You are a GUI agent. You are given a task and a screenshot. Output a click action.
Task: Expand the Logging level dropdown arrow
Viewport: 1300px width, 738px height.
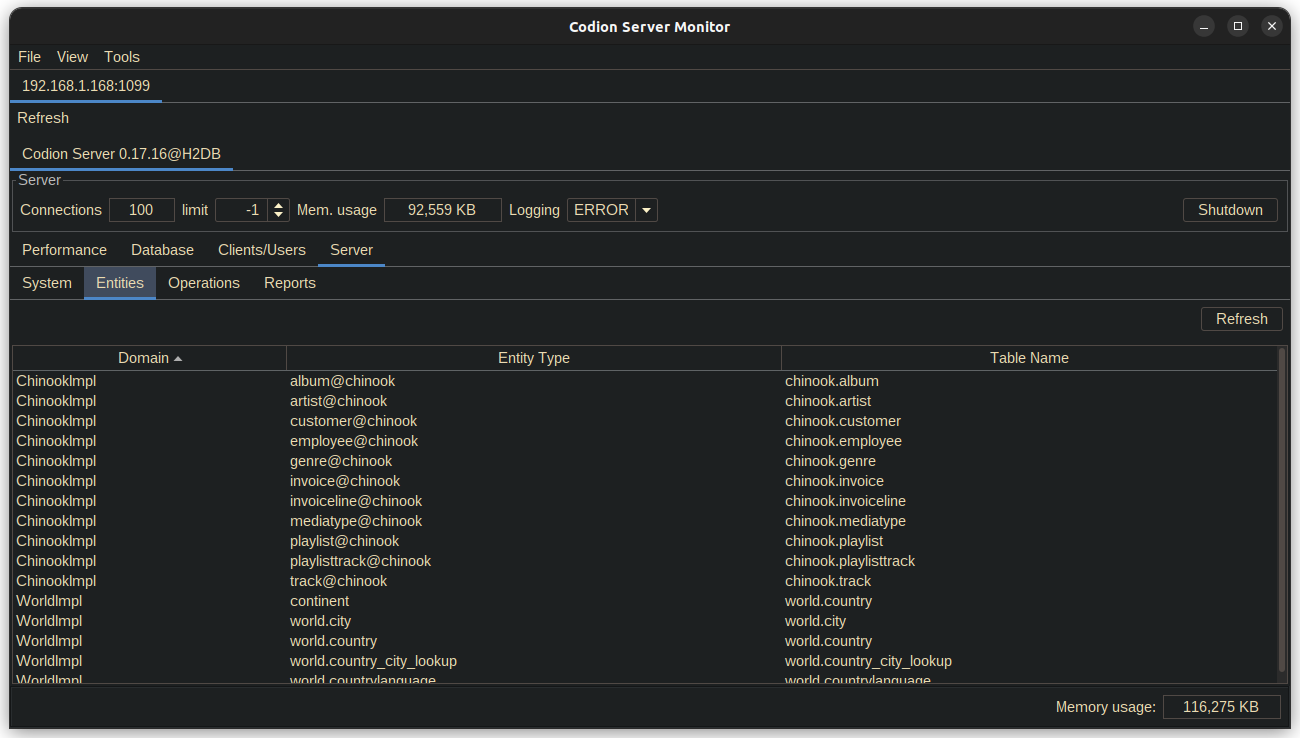[x=646, y=210]
